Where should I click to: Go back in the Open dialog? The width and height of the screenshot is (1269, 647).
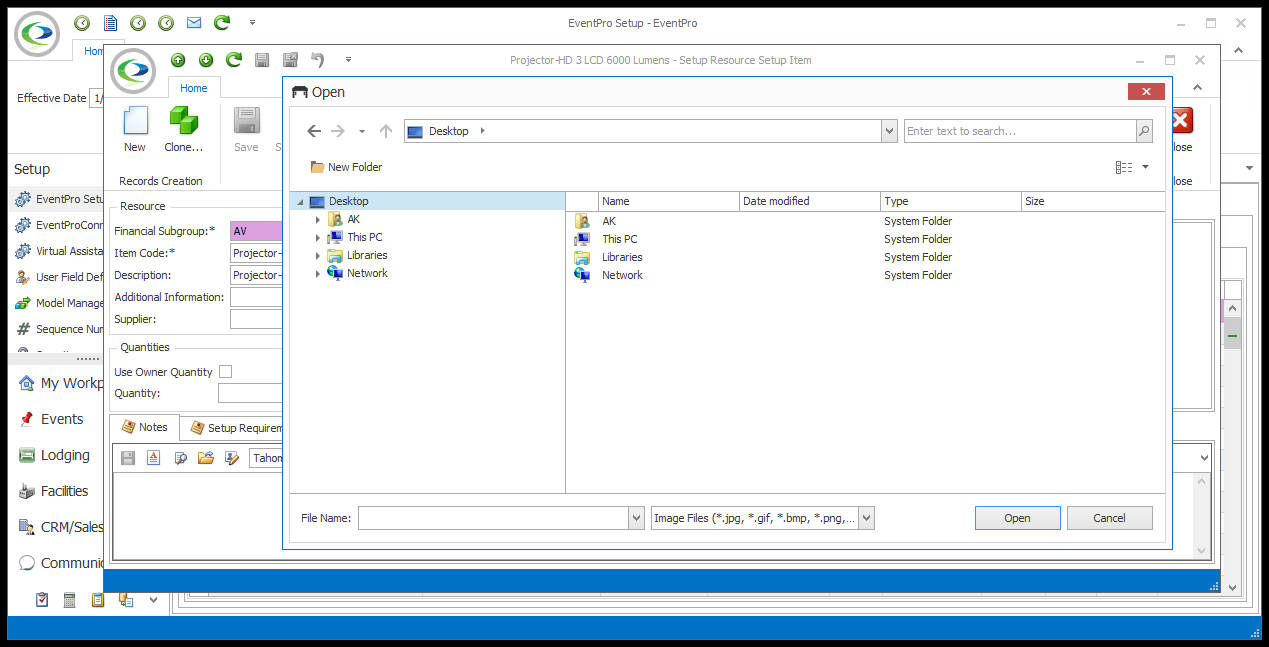coord(314,131)
